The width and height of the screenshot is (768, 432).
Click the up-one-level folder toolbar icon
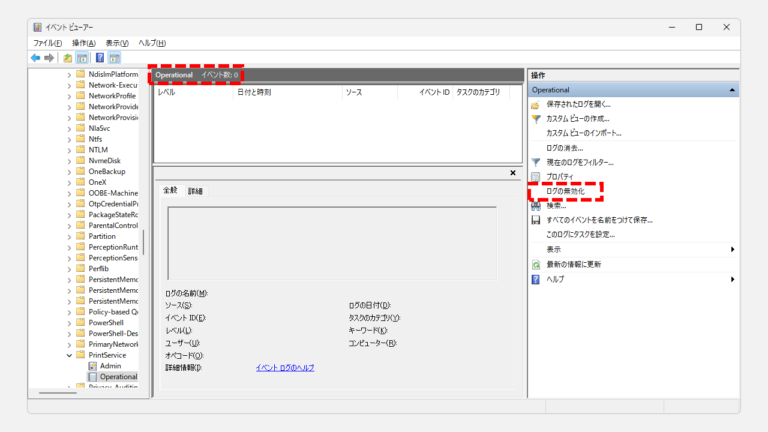68,58
